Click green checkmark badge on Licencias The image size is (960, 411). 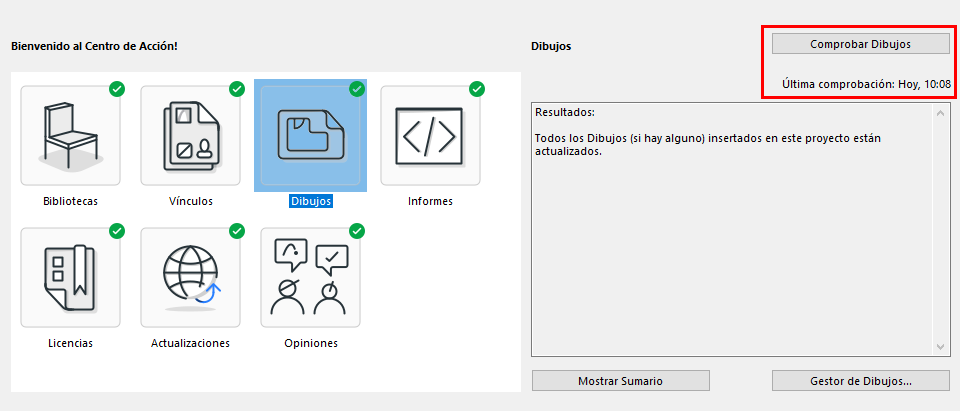[x=117, y=232]
